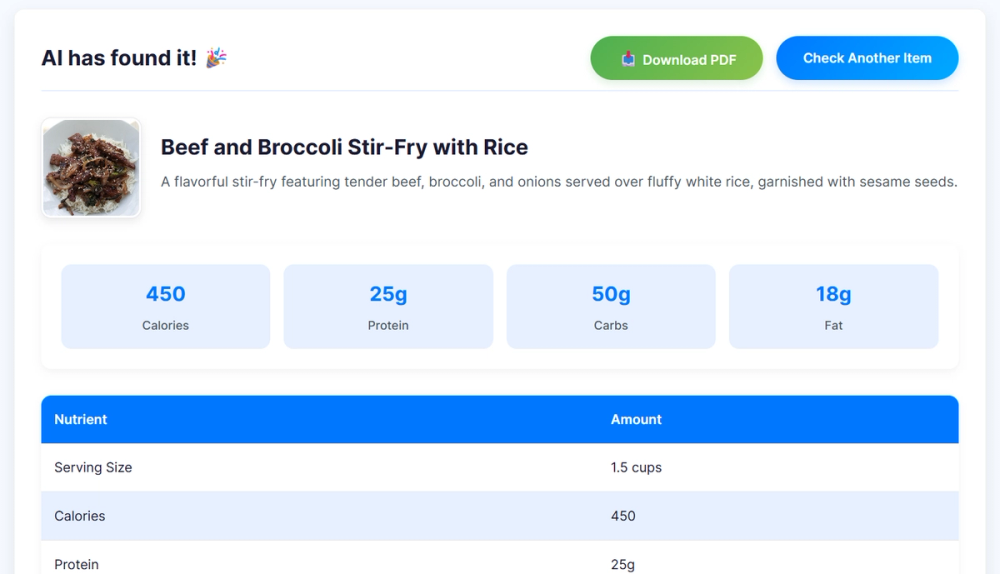Select the 450 Calories summary card

(x=166, y=306)
